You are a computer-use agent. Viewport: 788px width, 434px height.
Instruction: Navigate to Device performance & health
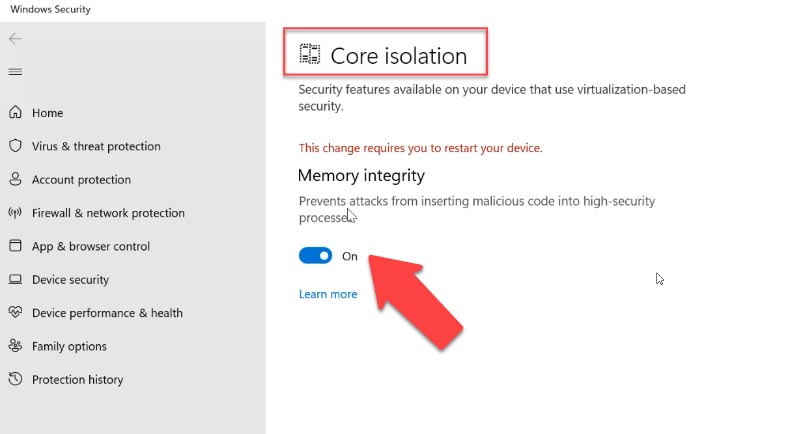[108, 313]
